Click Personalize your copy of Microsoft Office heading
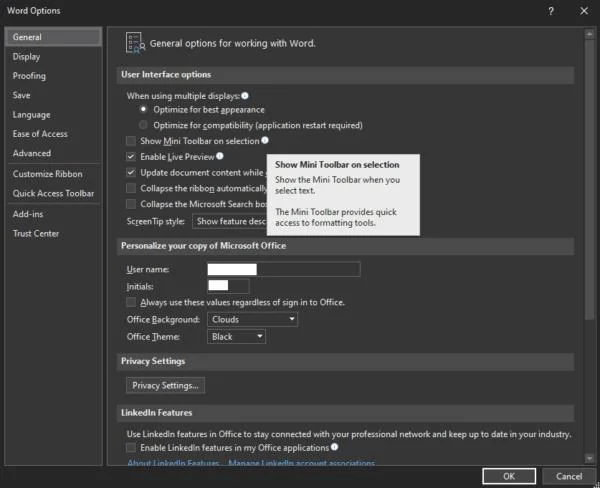Screen dimensions: 600x488 click(204, 246)
